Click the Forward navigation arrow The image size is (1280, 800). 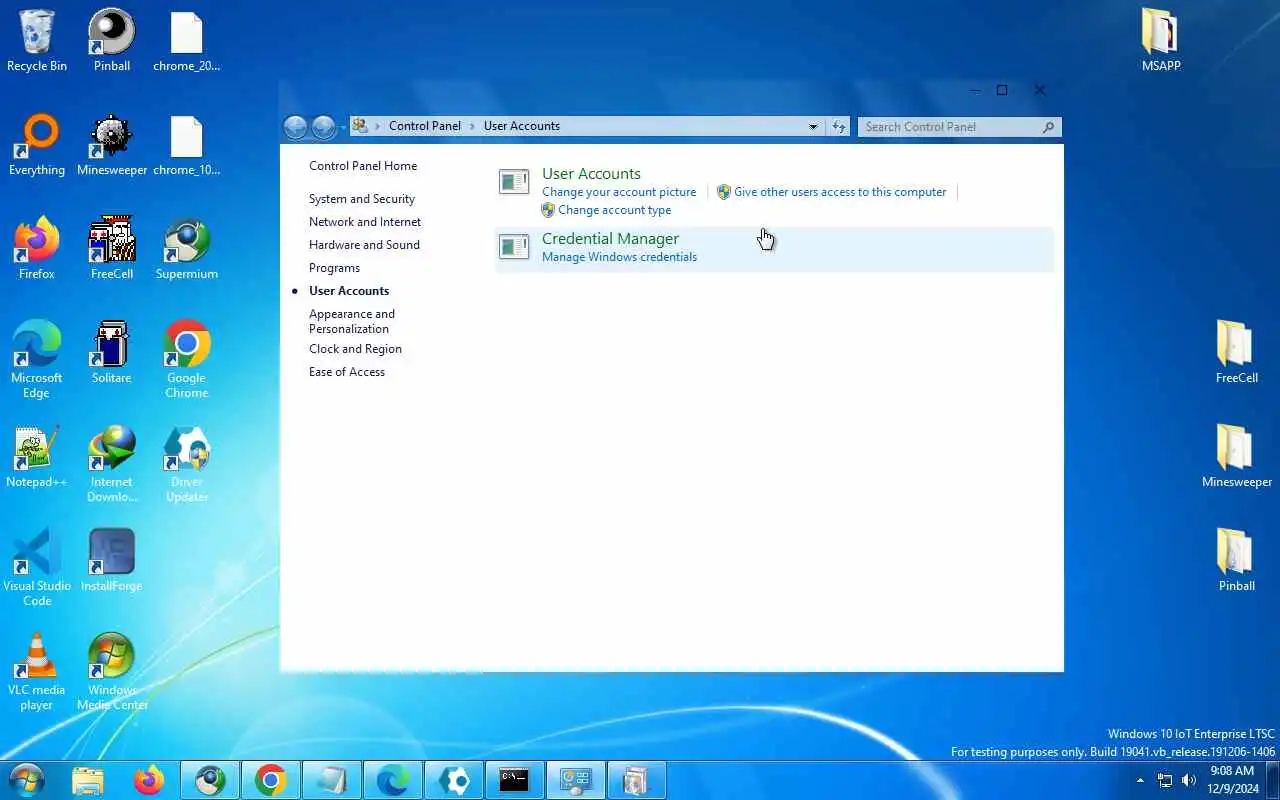point(323,127)
